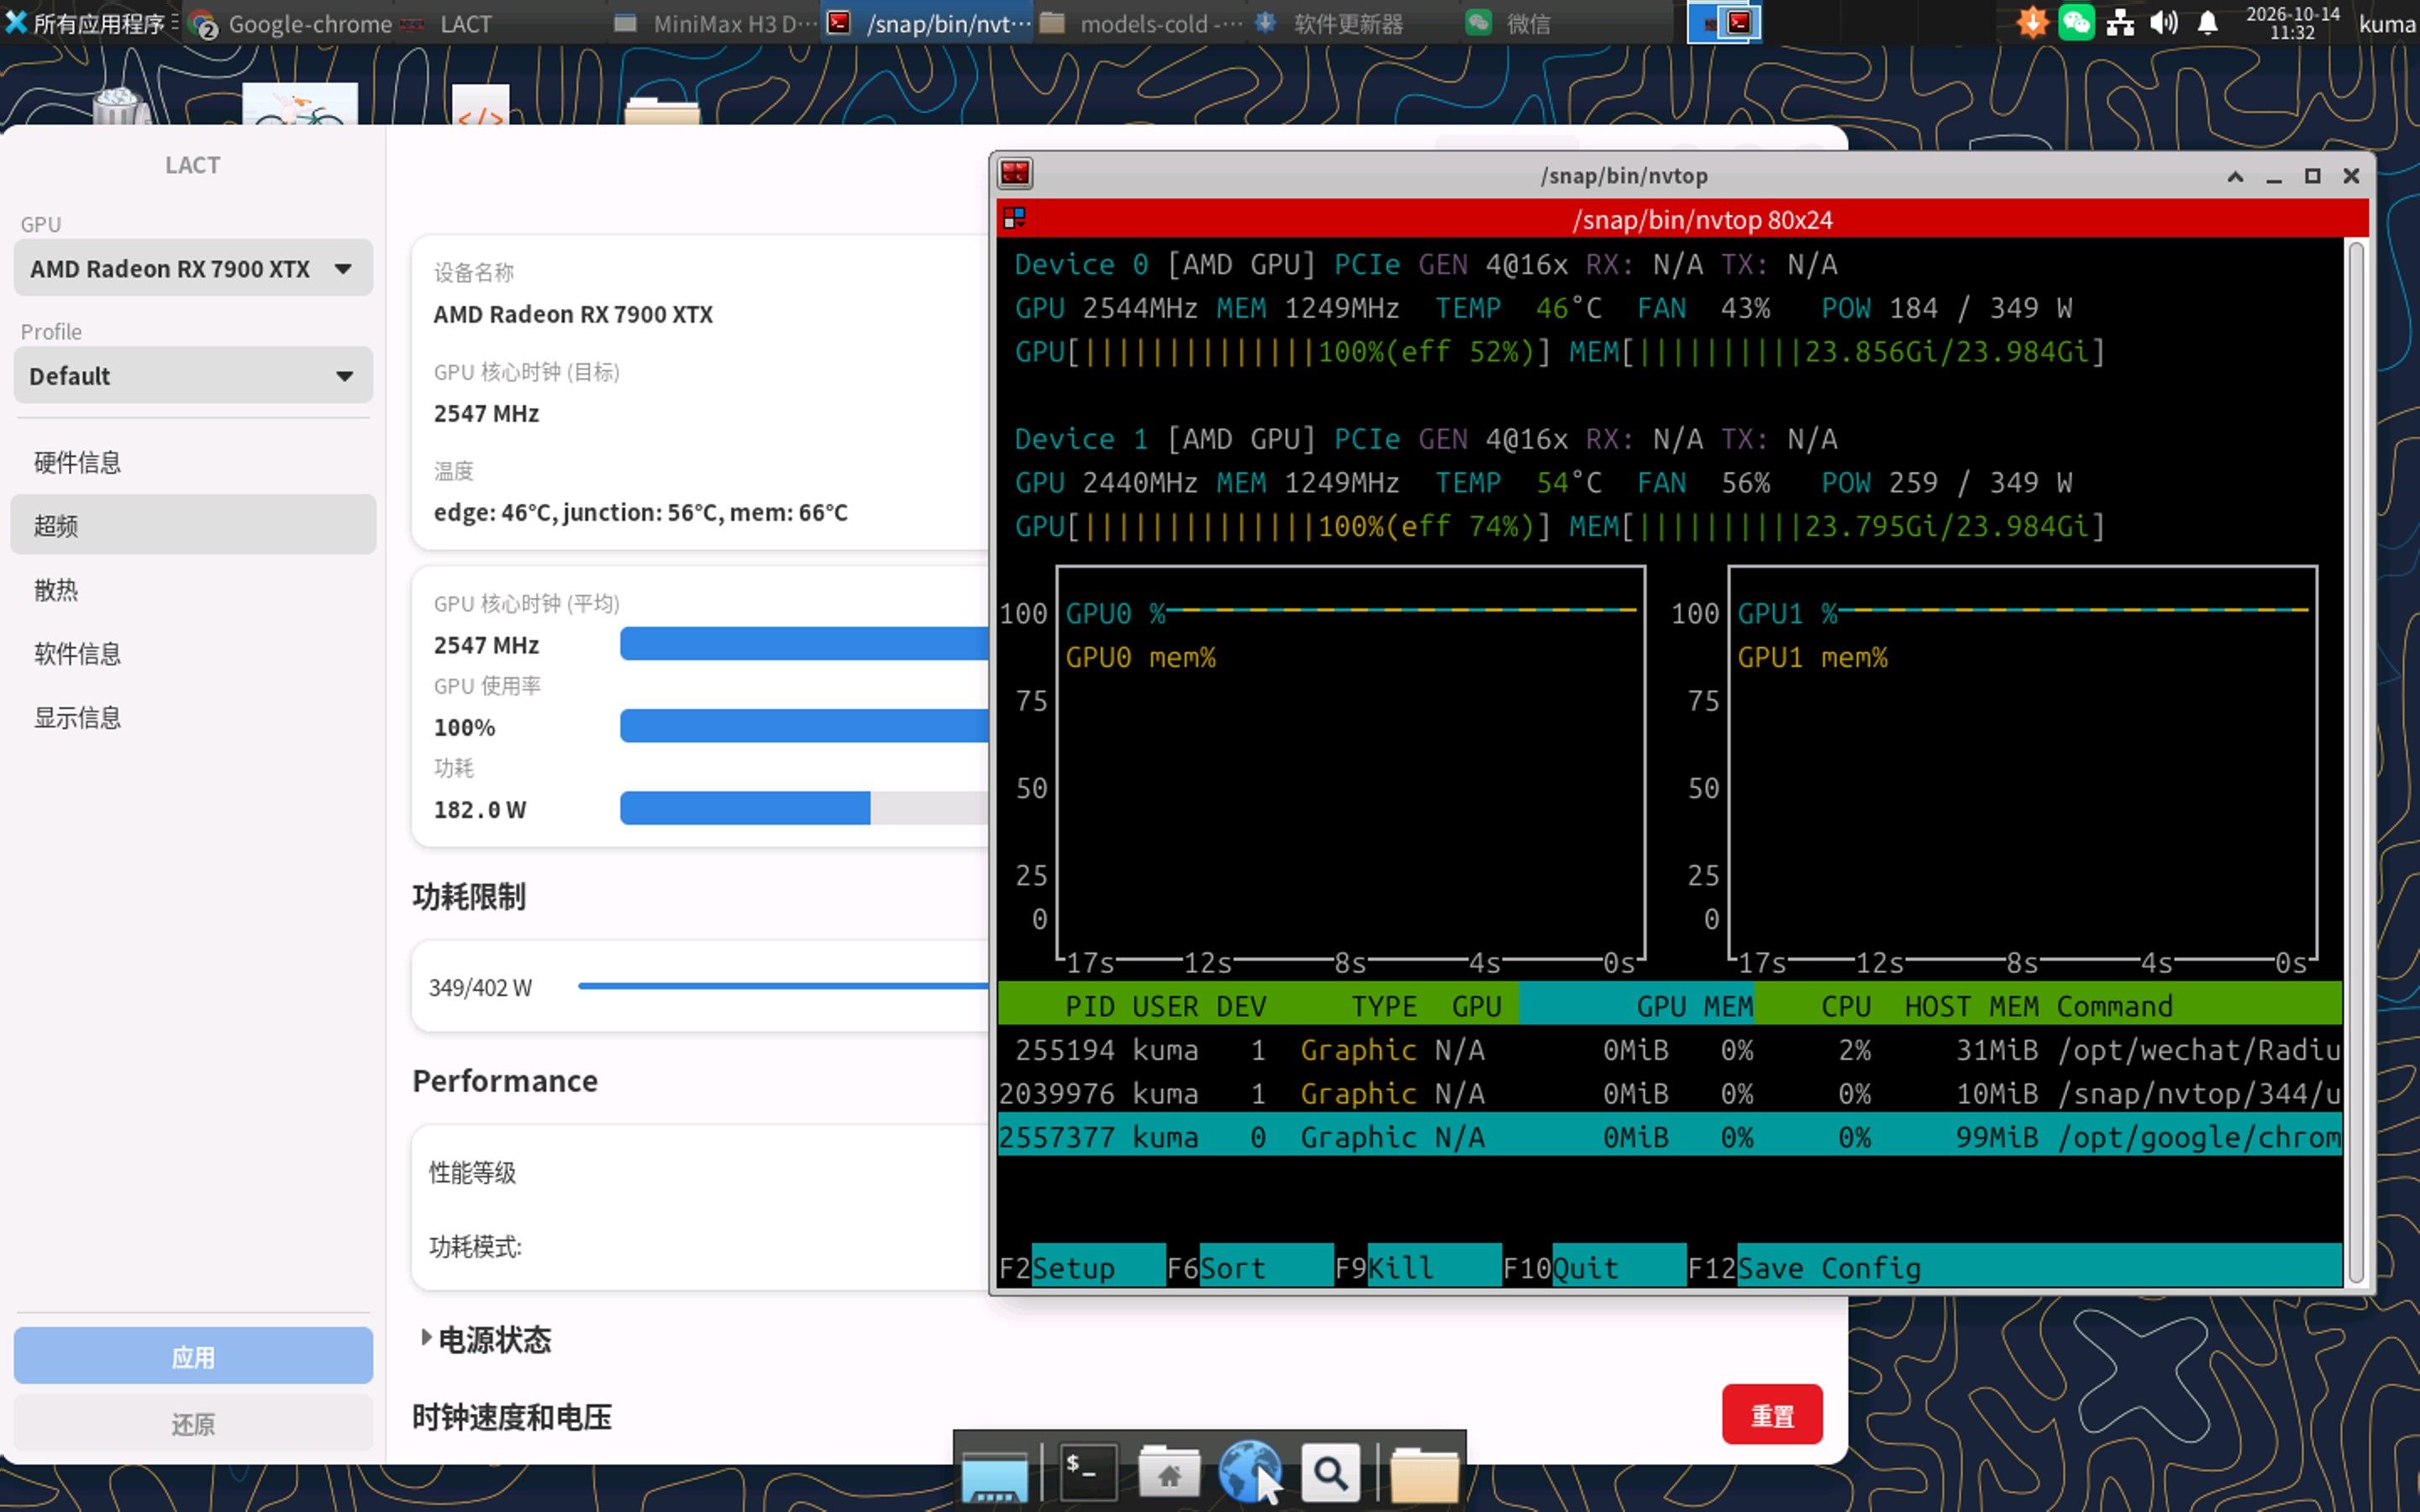Open the 软件信息 page in LACT

(x=193, y=653)
